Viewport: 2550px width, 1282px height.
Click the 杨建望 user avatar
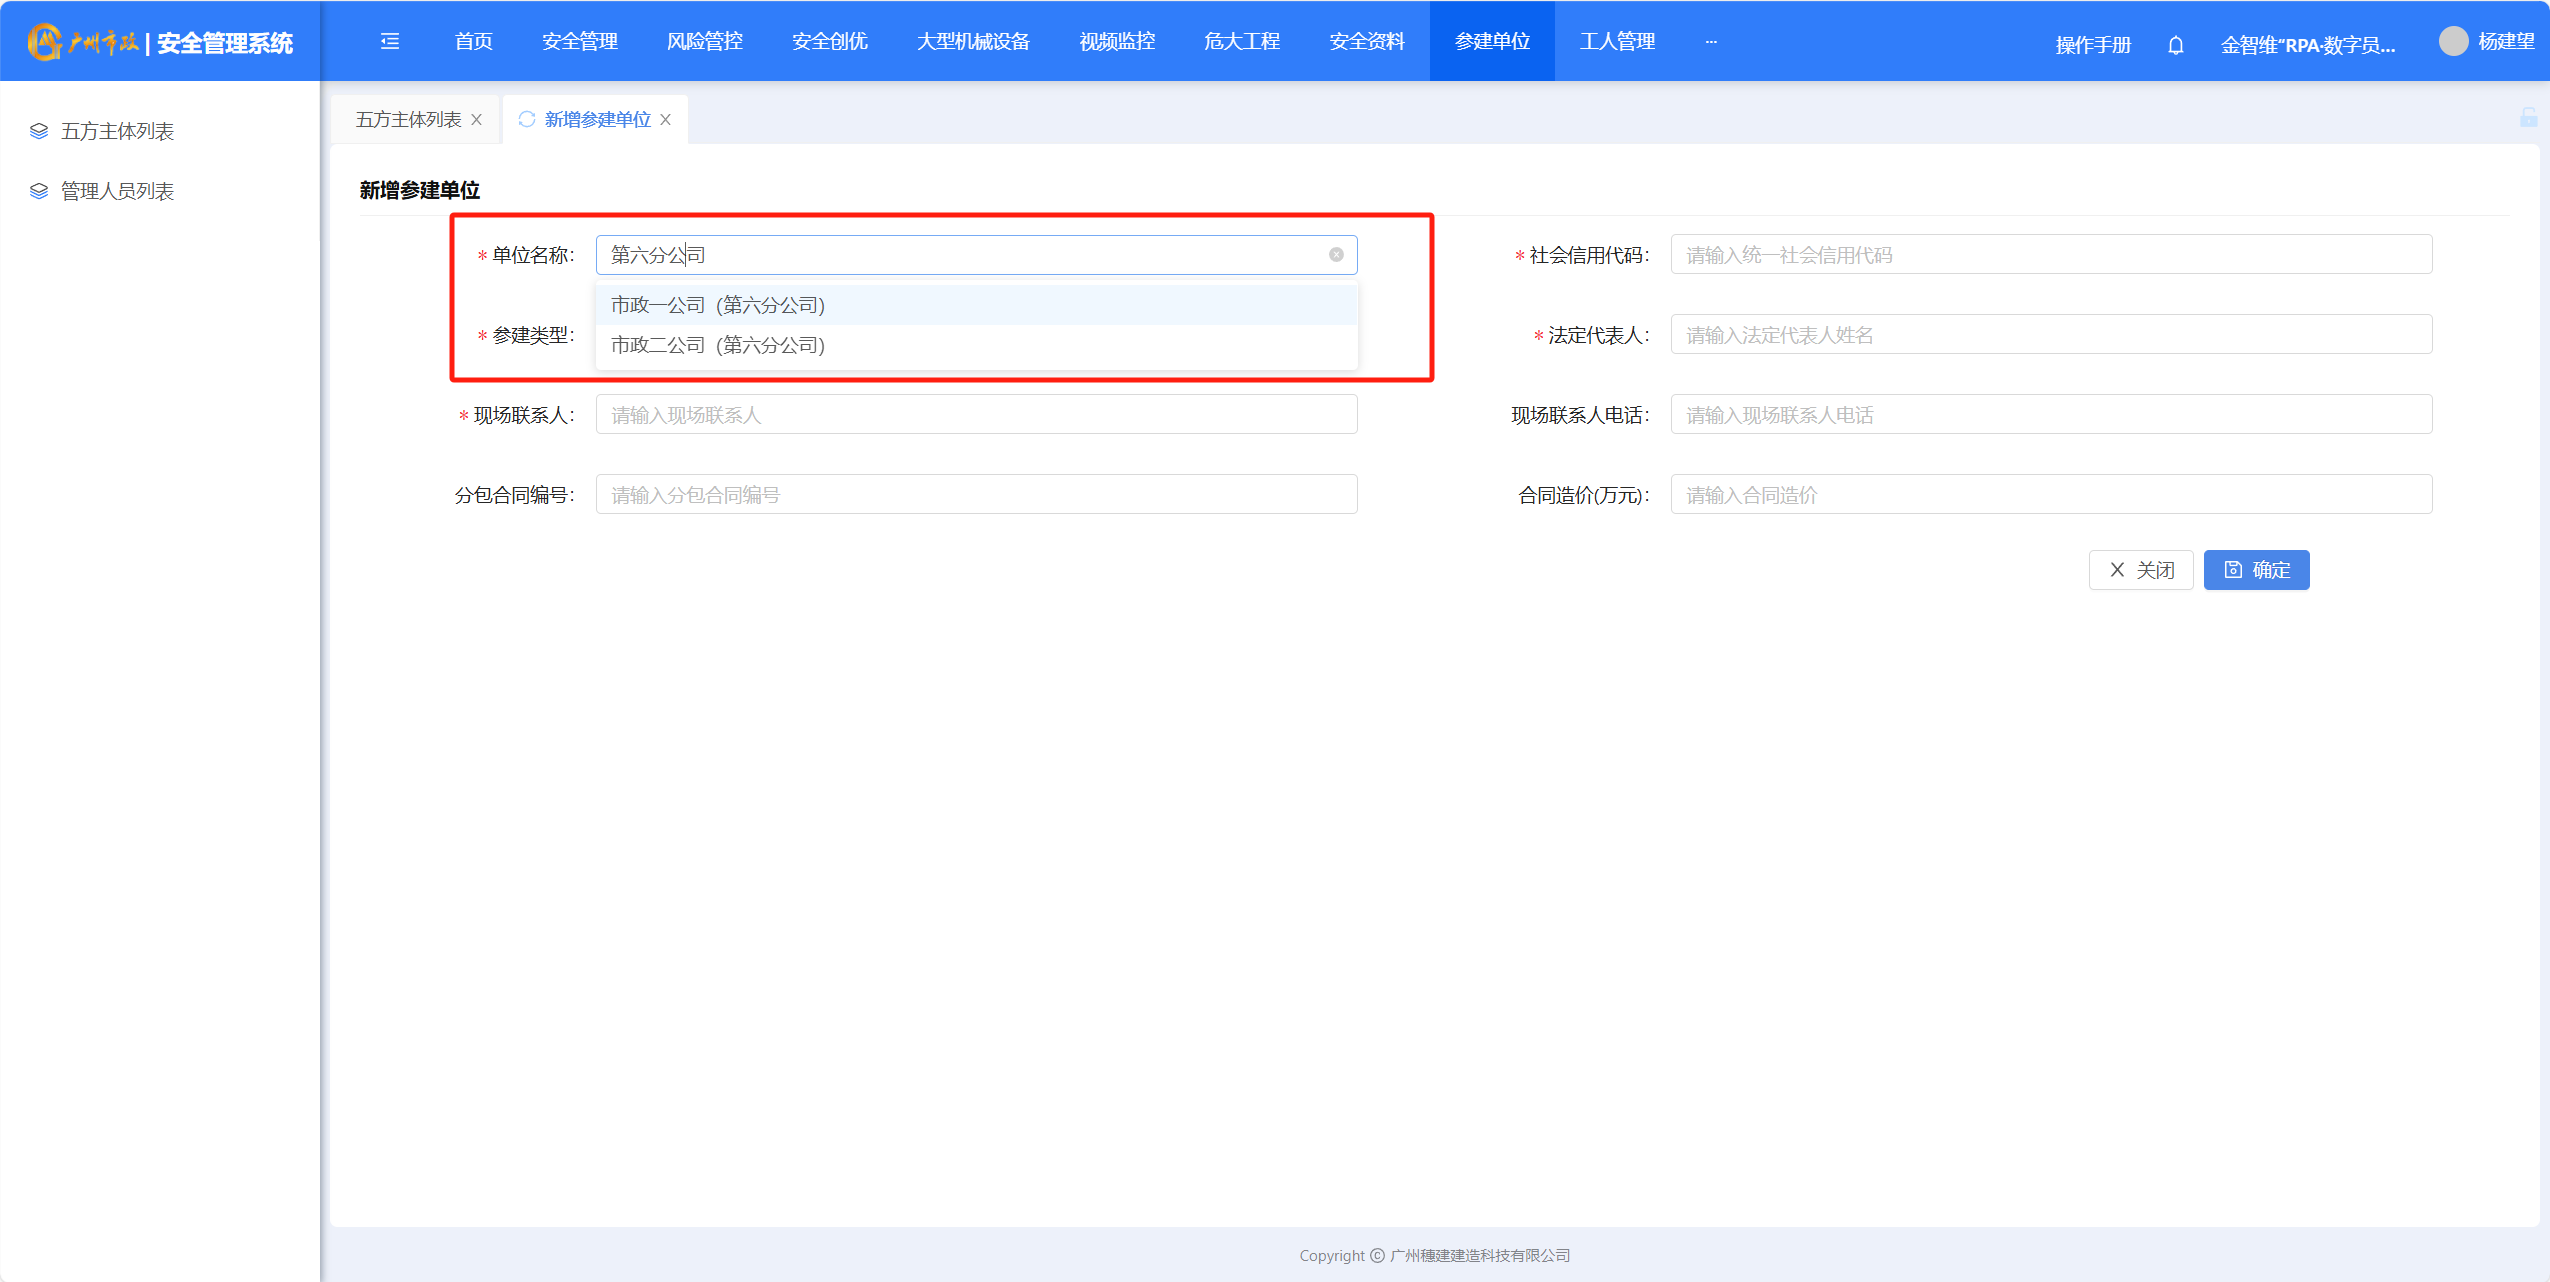pyautogui.click(x=2453, y=41)
